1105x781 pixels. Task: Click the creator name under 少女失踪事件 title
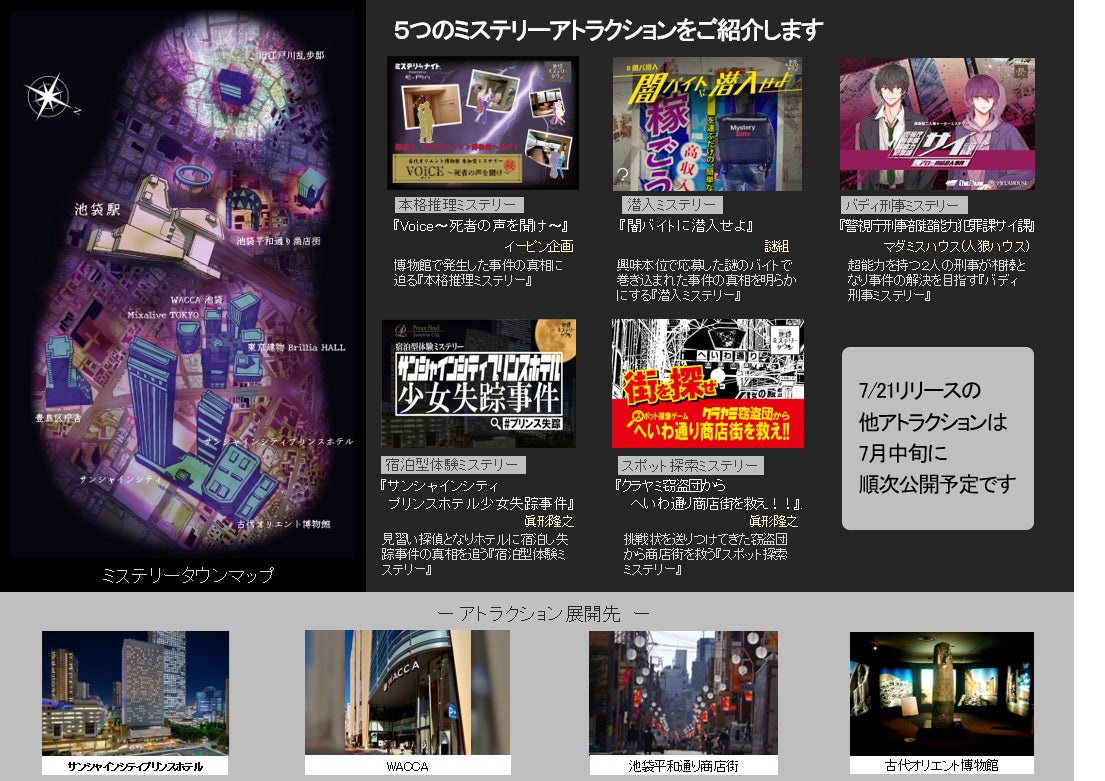(549, 521)
